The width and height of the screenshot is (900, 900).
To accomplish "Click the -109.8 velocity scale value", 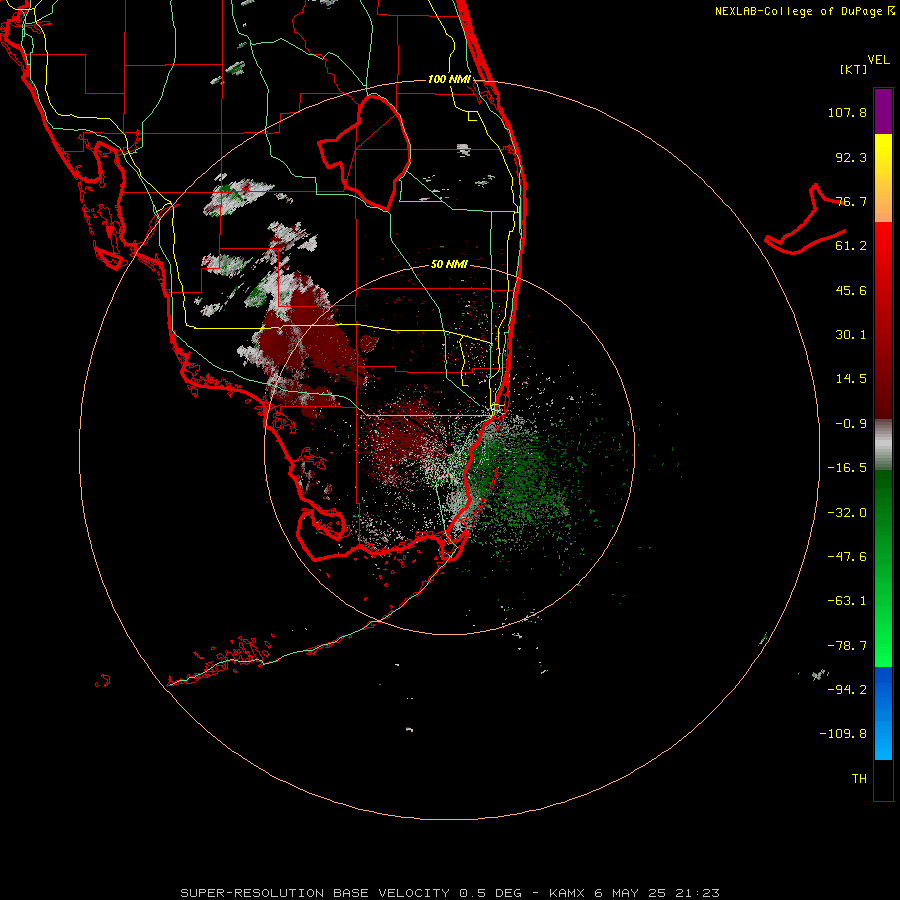I will 843,734.
